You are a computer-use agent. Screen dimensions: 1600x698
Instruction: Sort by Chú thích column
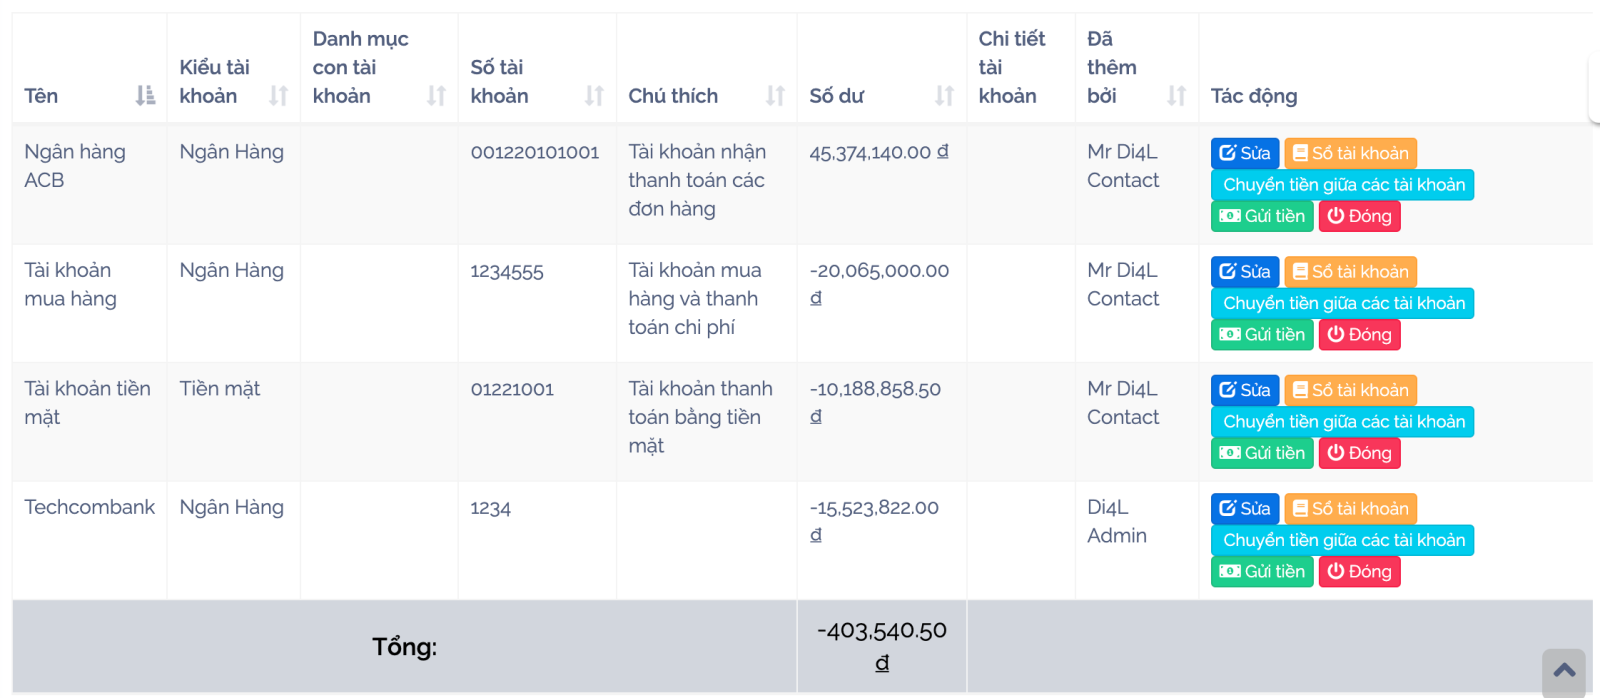click(775, 96)
